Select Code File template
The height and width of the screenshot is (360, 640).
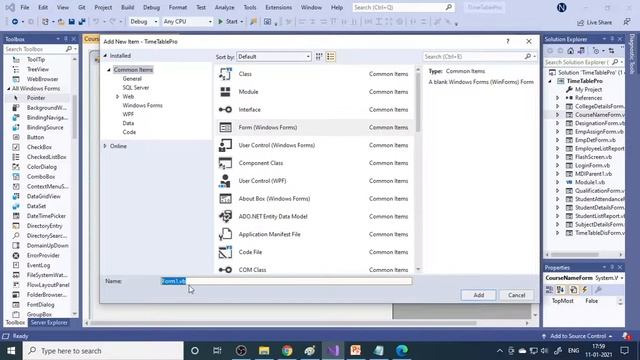(314, 252)
